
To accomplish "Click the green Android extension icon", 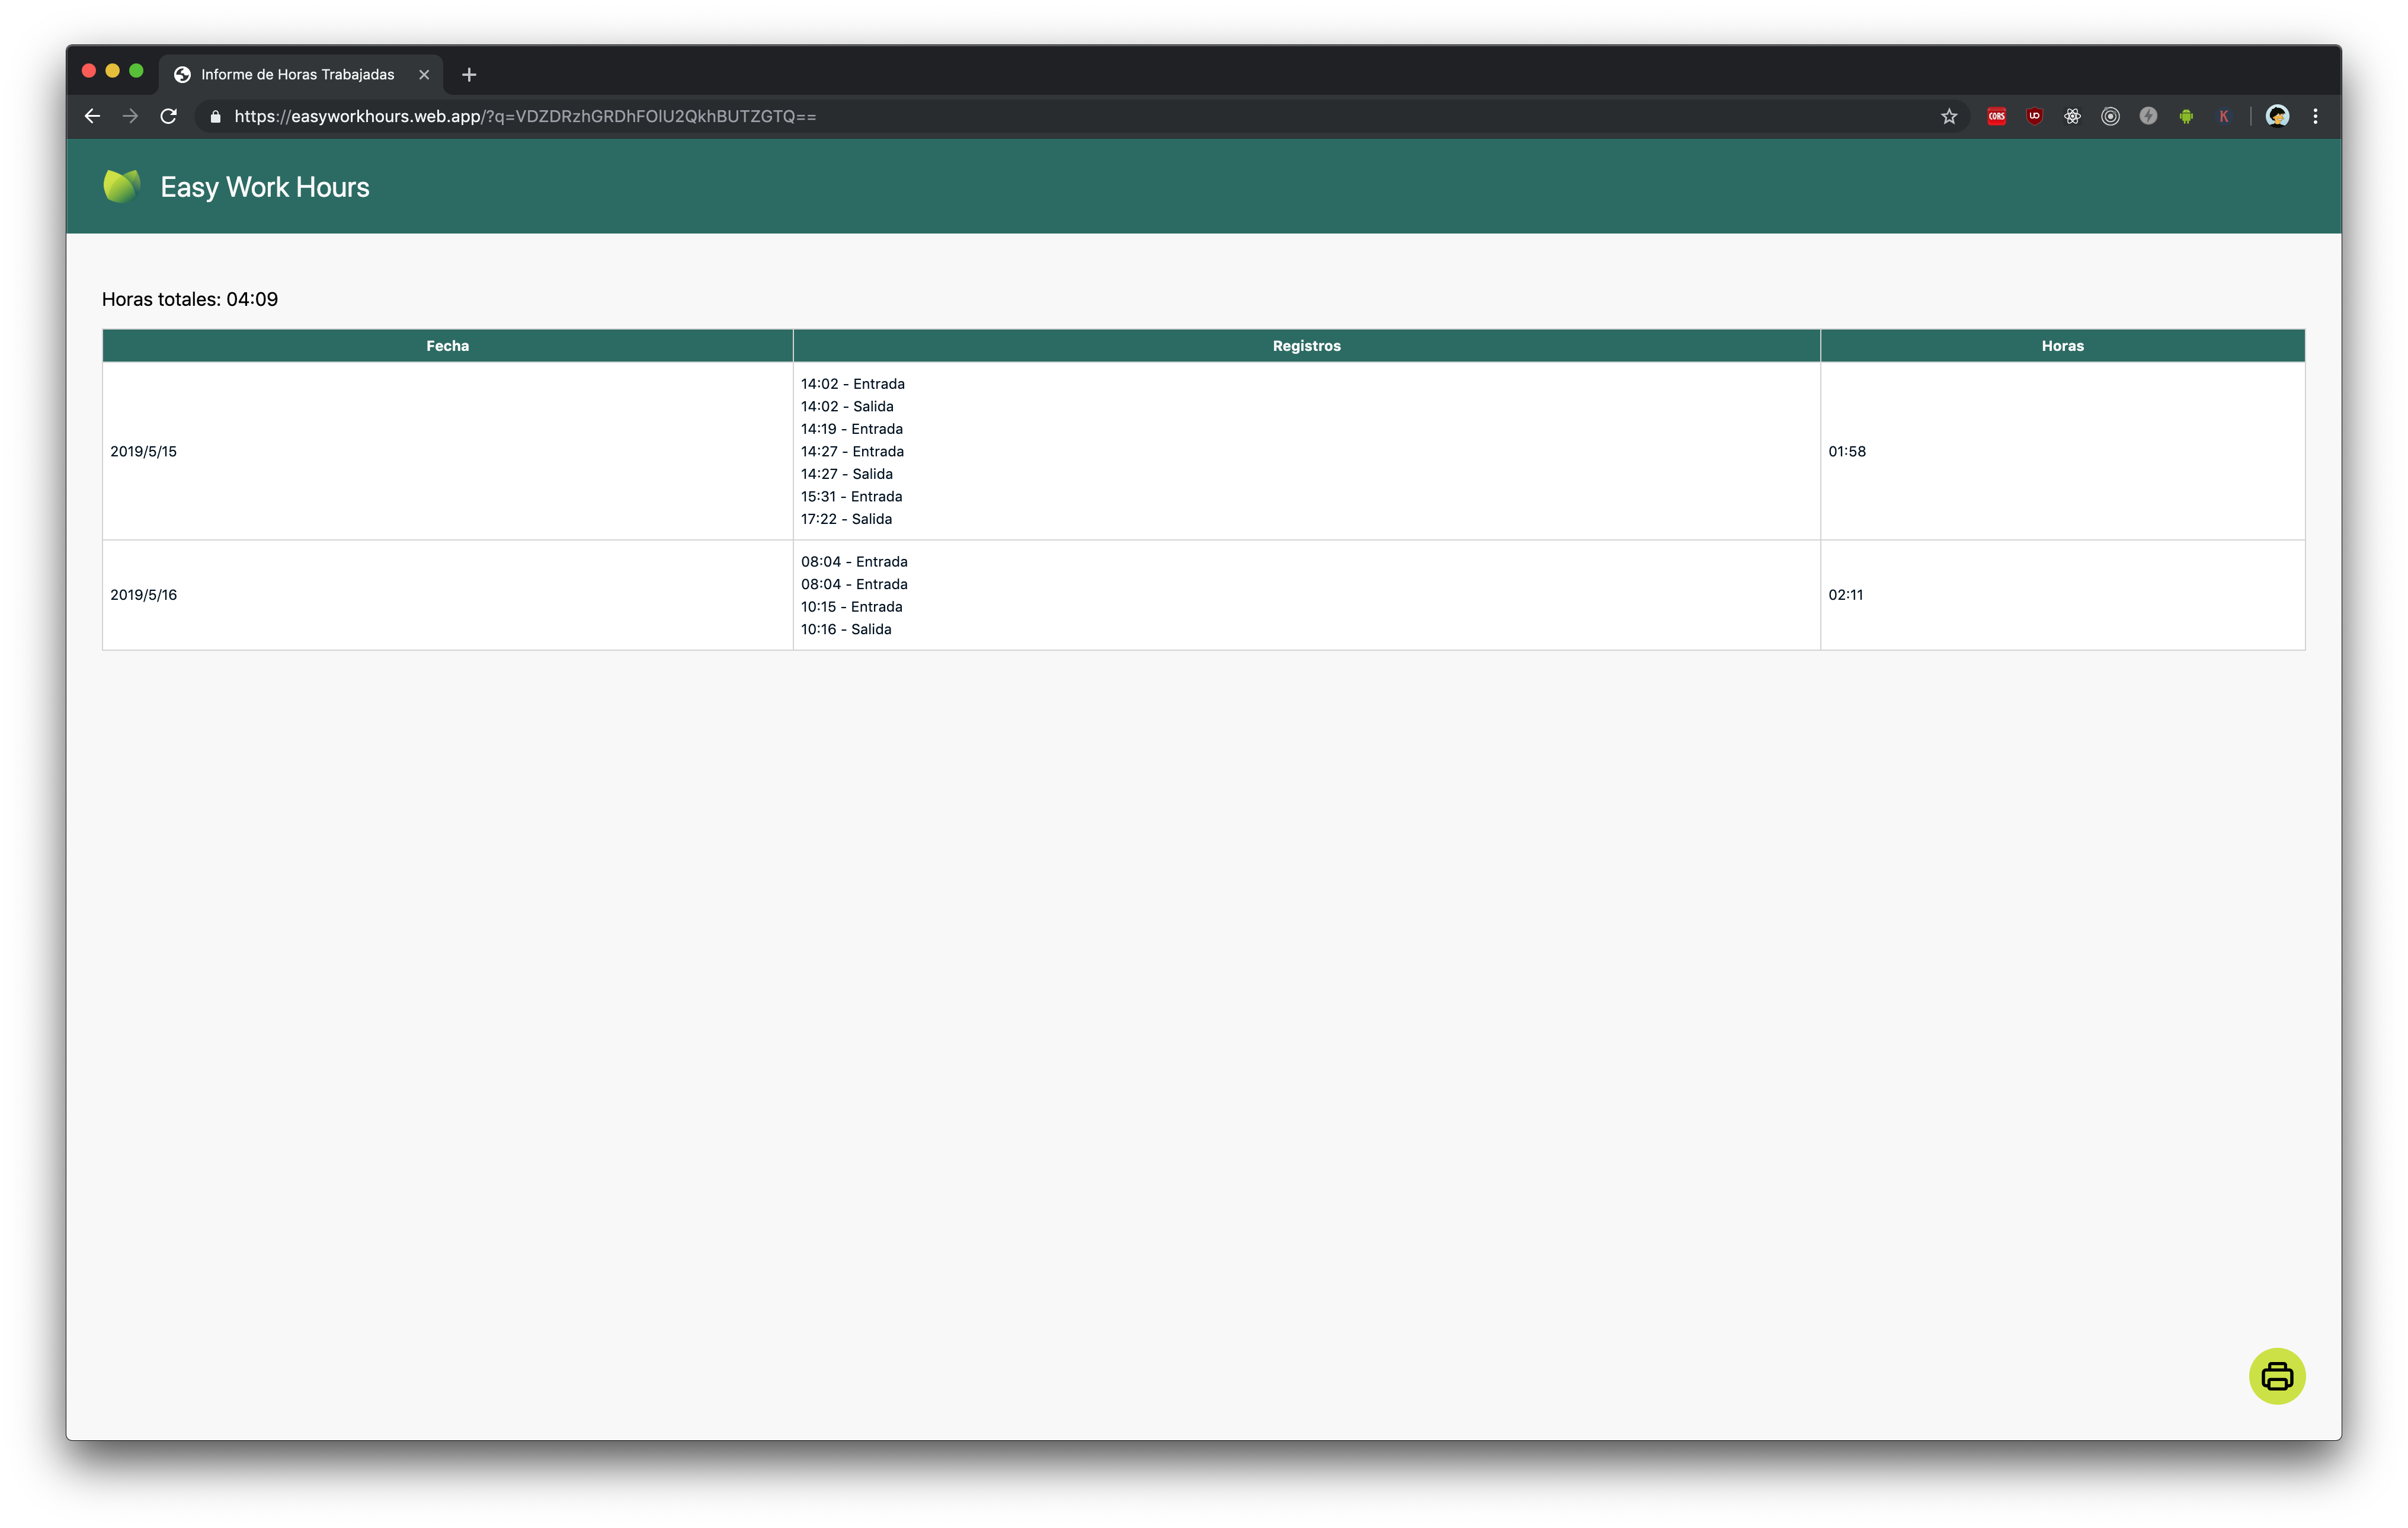I will click(2186, 116).
